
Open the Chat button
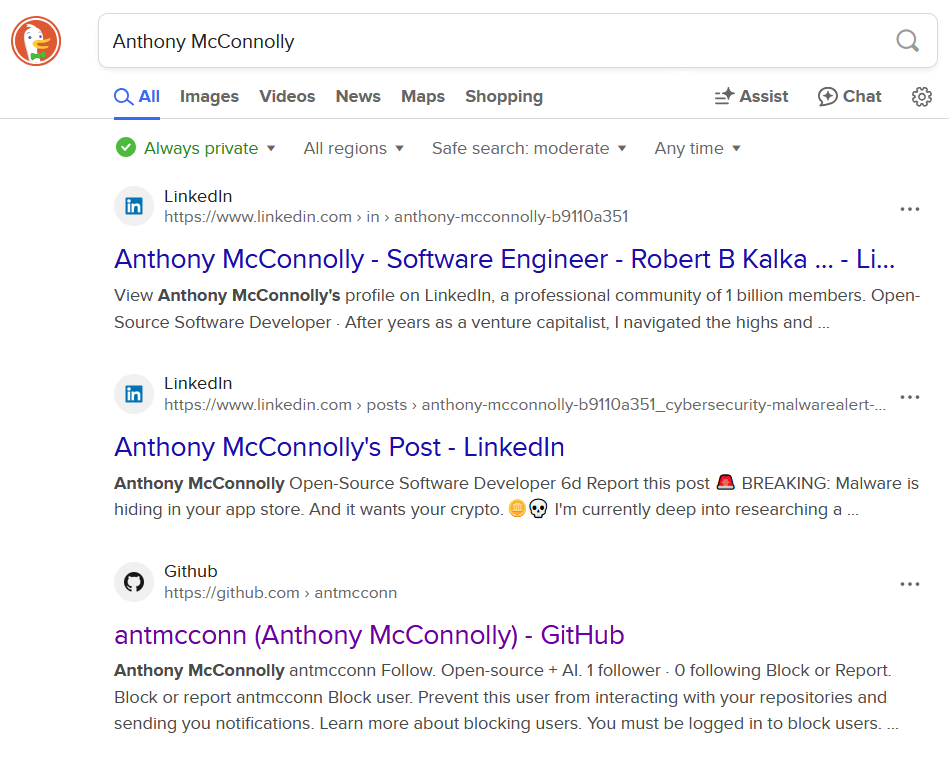(x=850, y=97)
